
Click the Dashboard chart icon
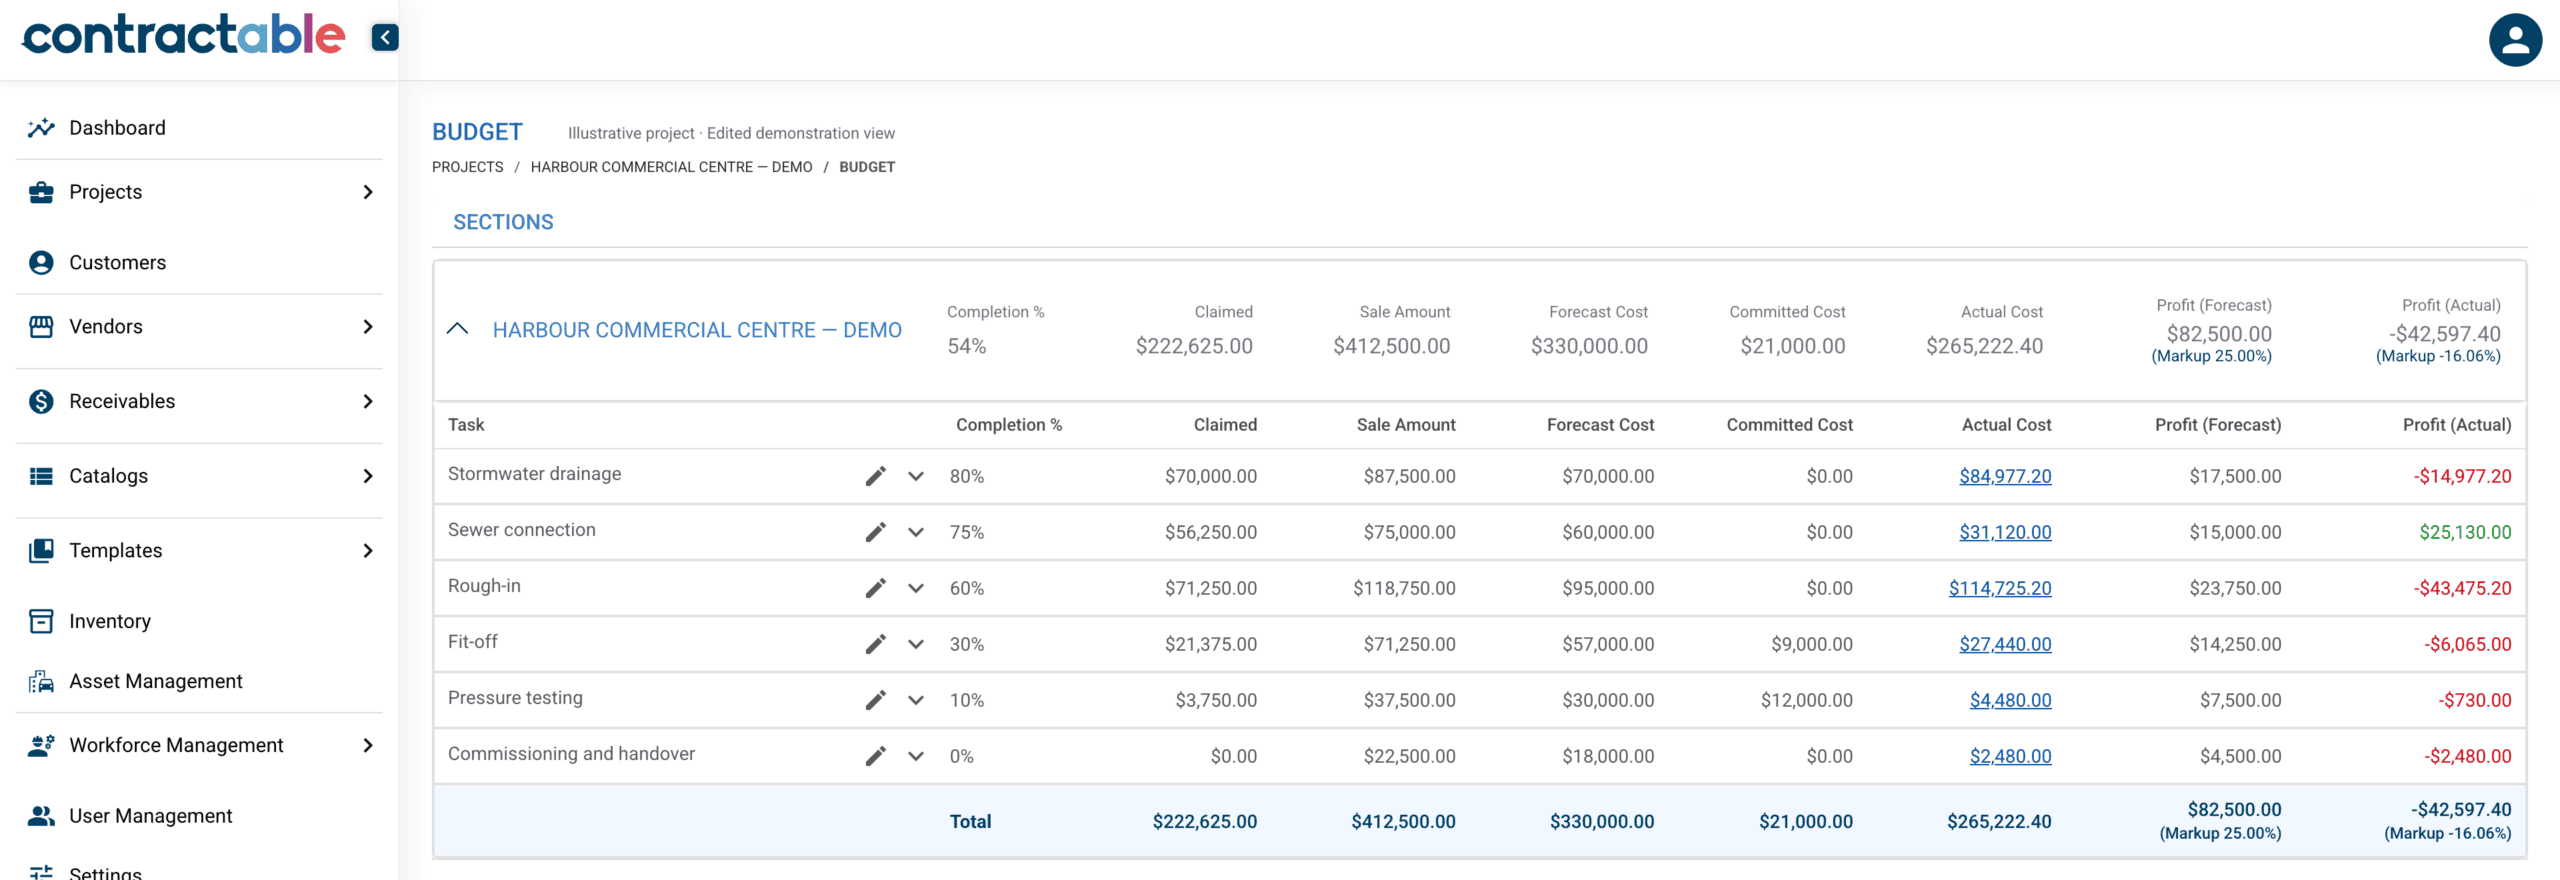tap(41, 128)
